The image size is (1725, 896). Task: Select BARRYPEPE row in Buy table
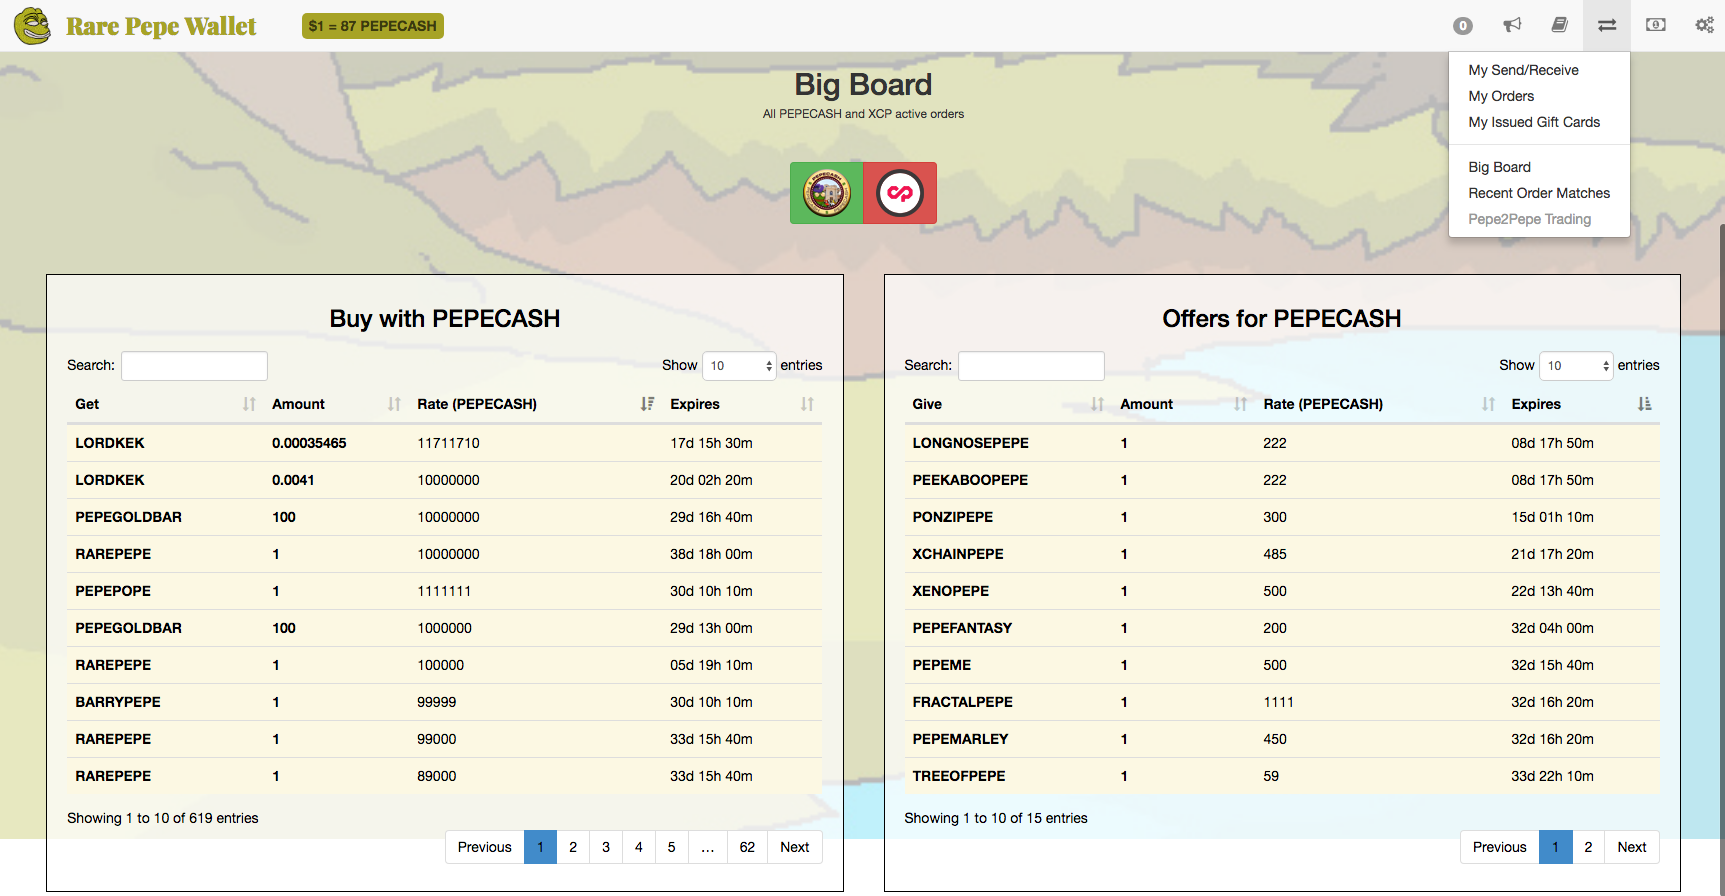click(x=444, y=702)
